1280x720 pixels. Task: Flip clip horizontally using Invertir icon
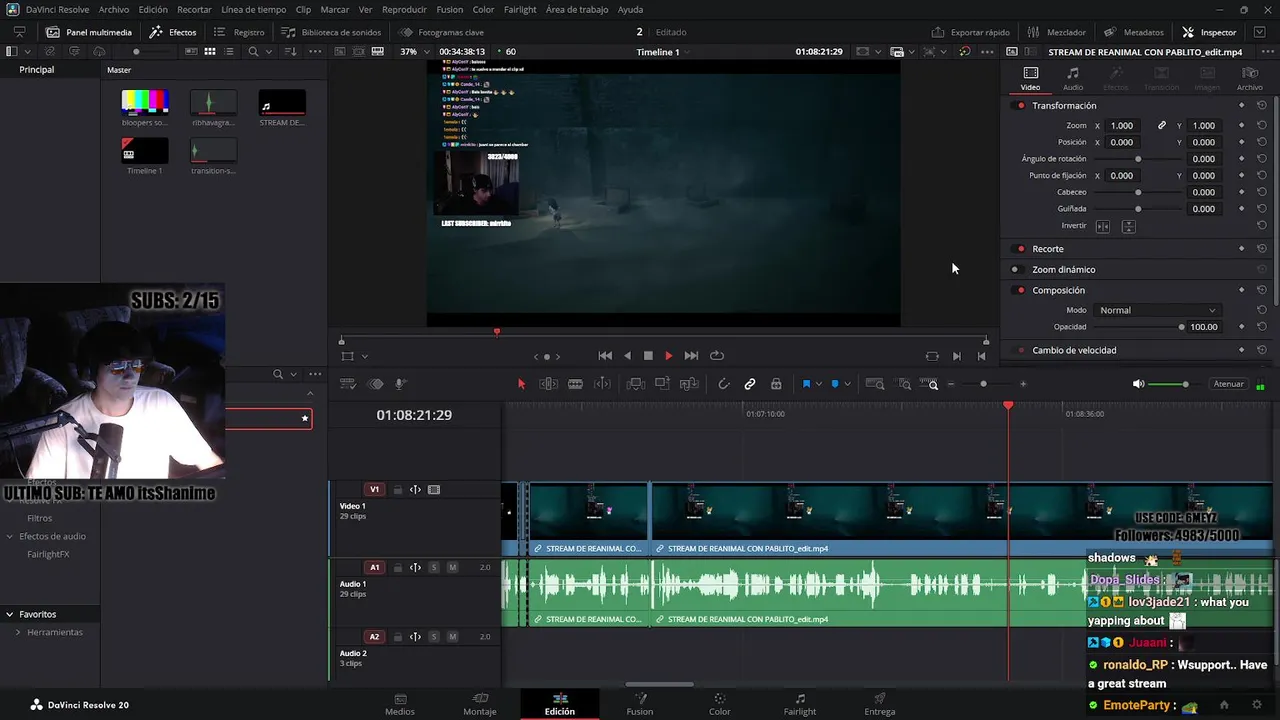click(x=1103, y=226)
